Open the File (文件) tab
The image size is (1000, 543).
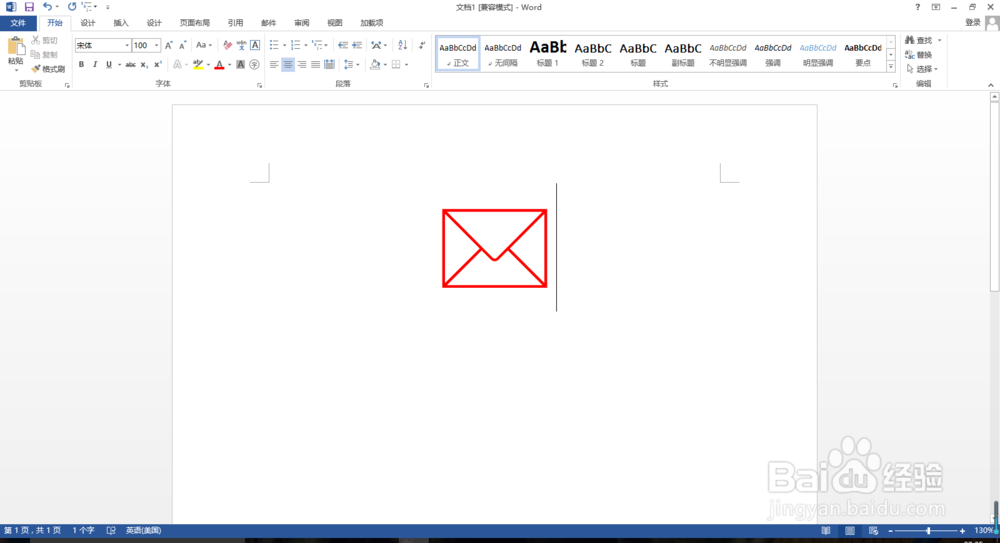(18, 23)
